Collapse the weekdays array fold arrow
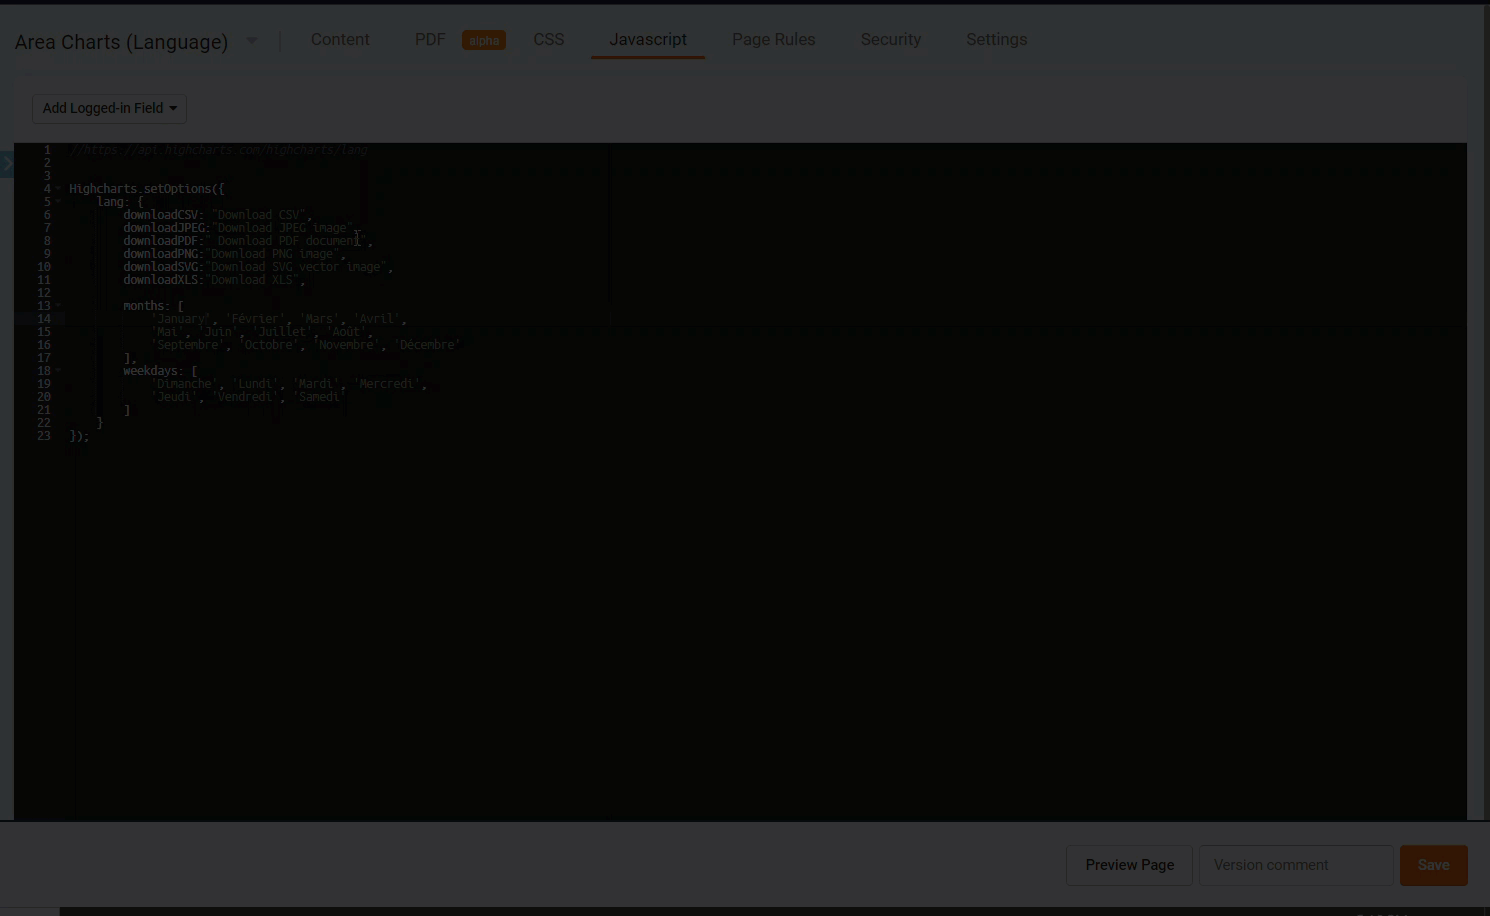The height and width of the screenshot is (916, 1490). [58, 371]
